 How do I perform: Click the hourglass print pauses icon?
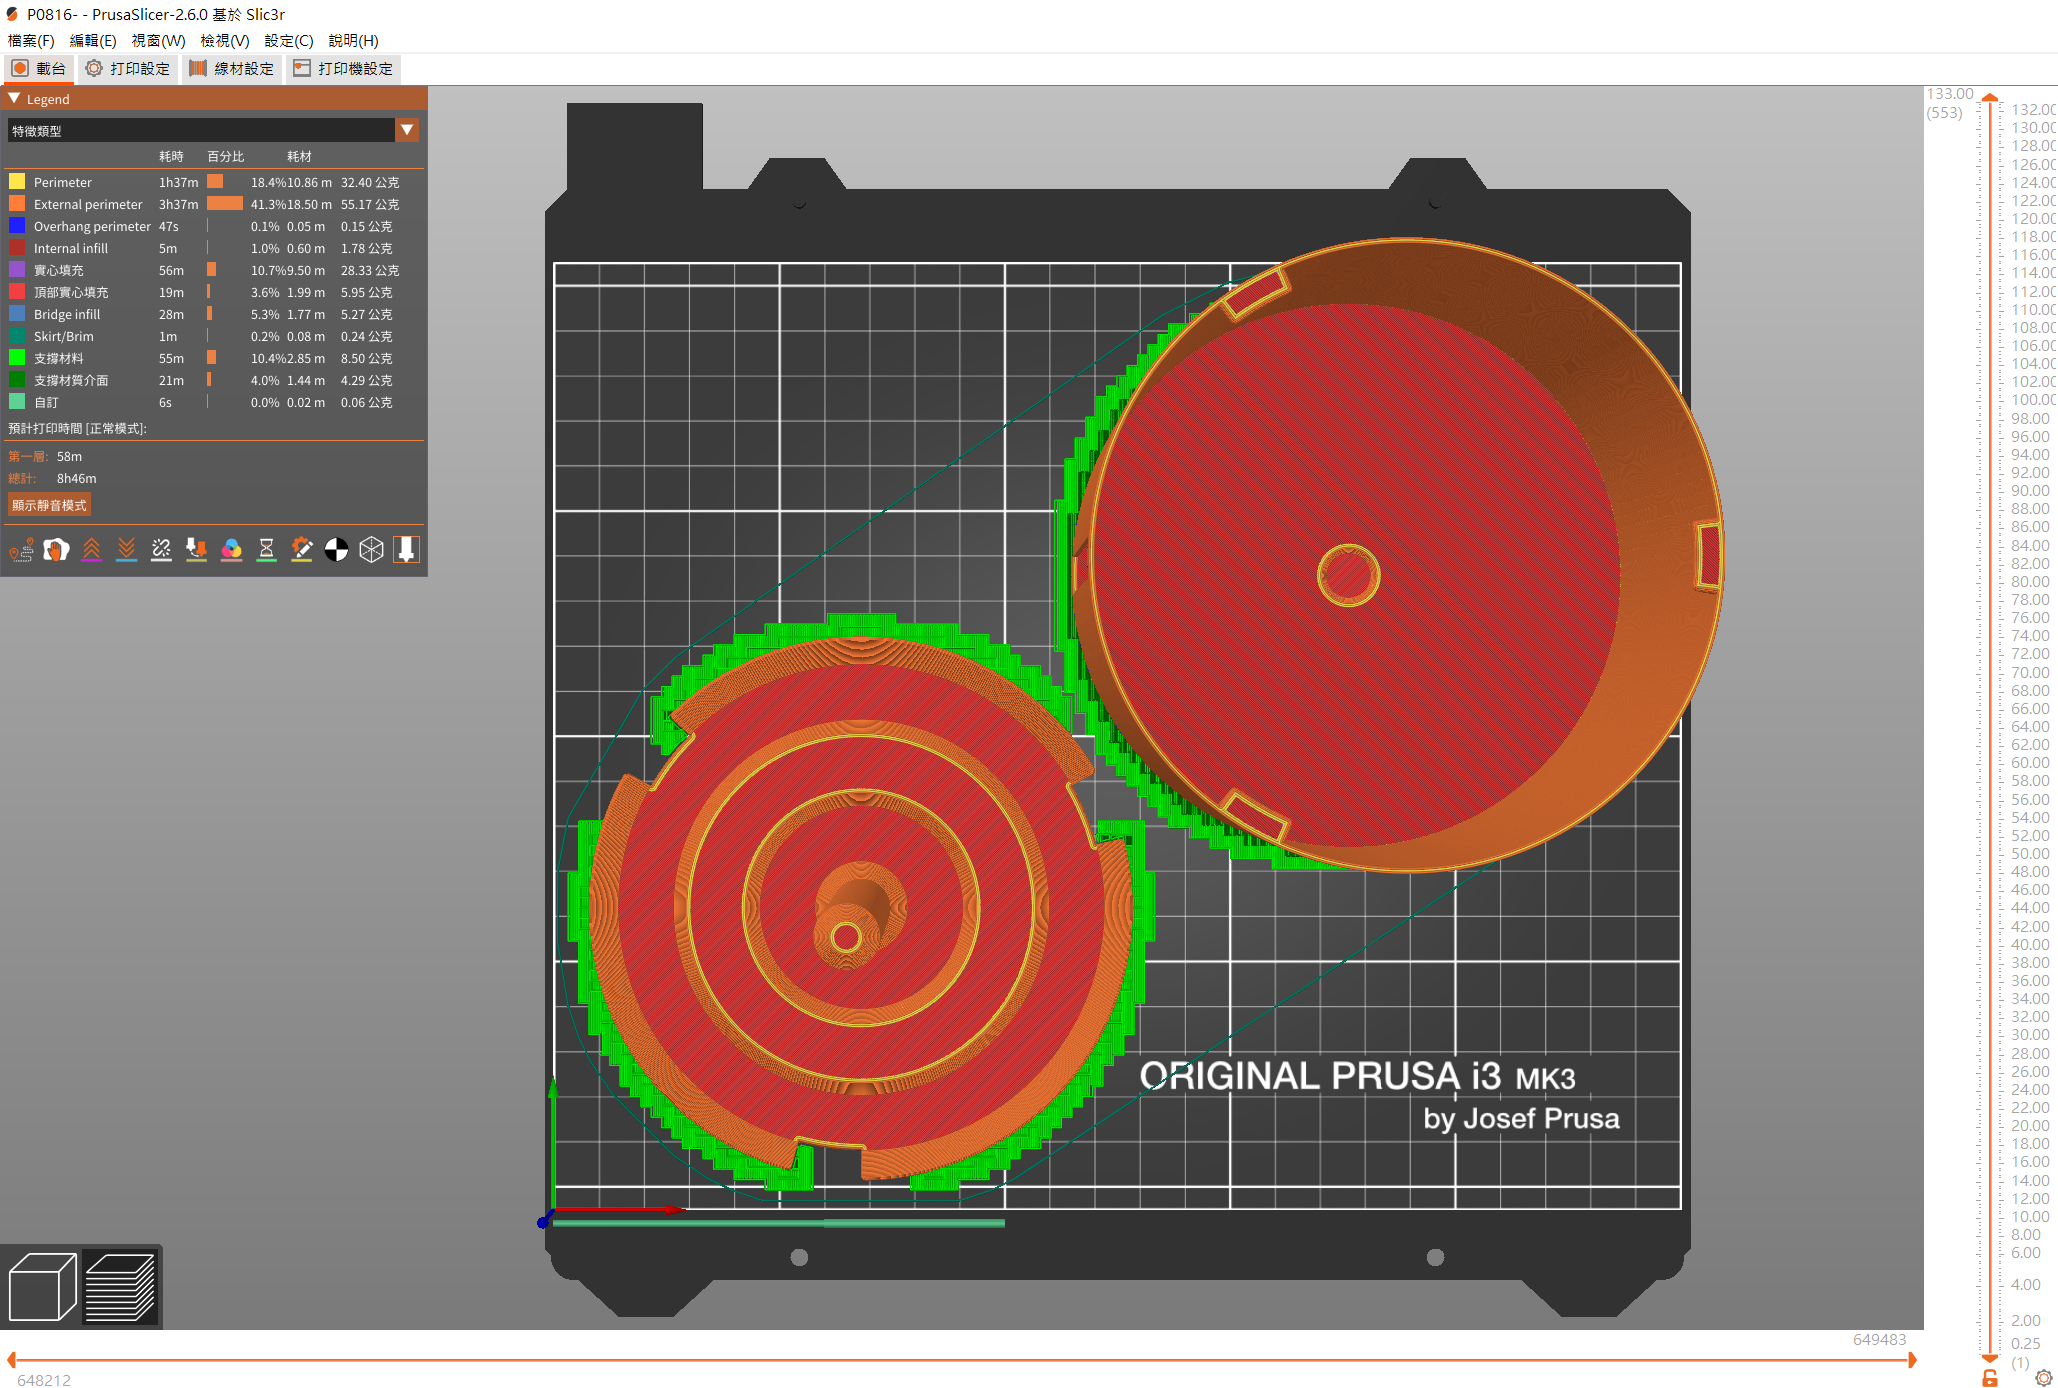266,550
